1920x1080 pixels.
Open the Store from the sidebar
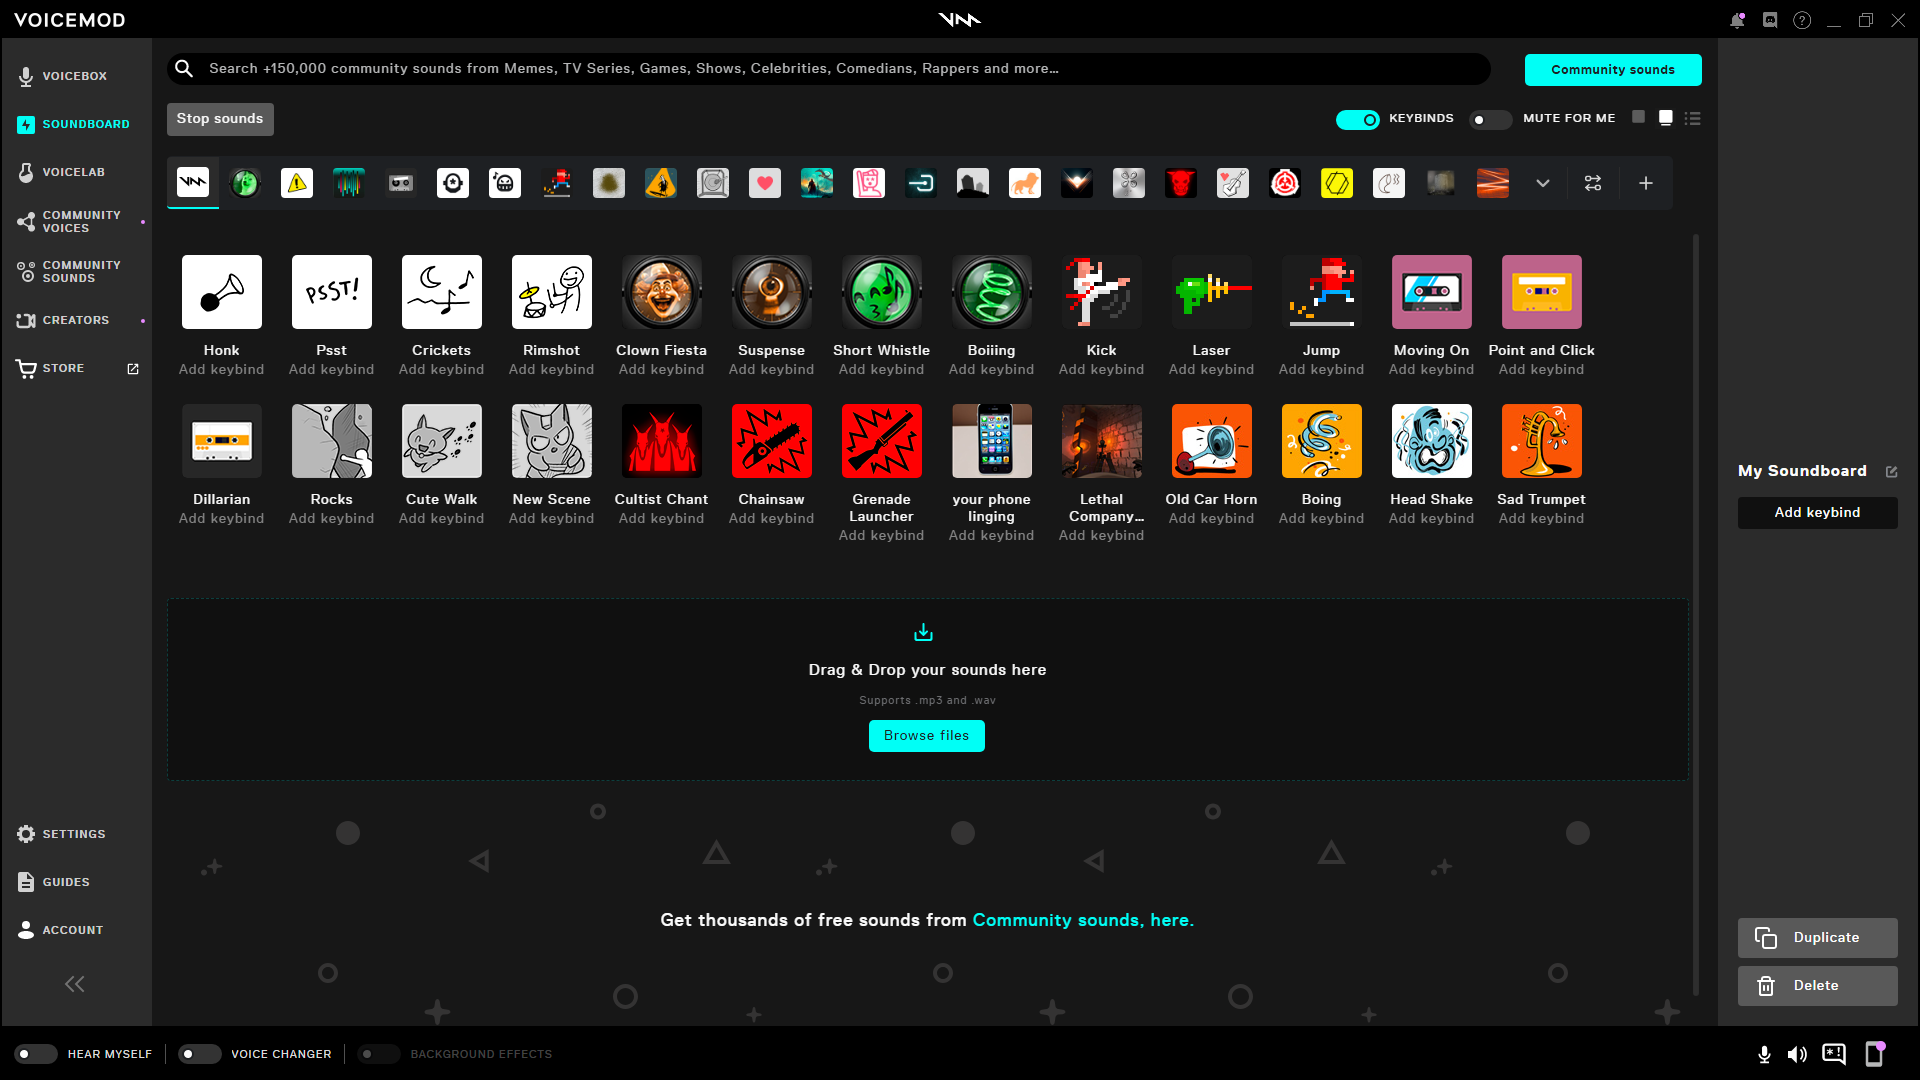click(63, 367)
